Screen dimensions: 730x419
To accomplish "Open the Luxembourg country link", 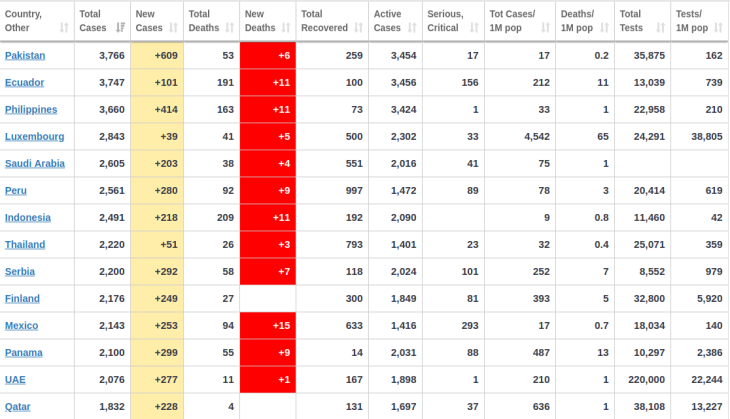I will (34, 136).
